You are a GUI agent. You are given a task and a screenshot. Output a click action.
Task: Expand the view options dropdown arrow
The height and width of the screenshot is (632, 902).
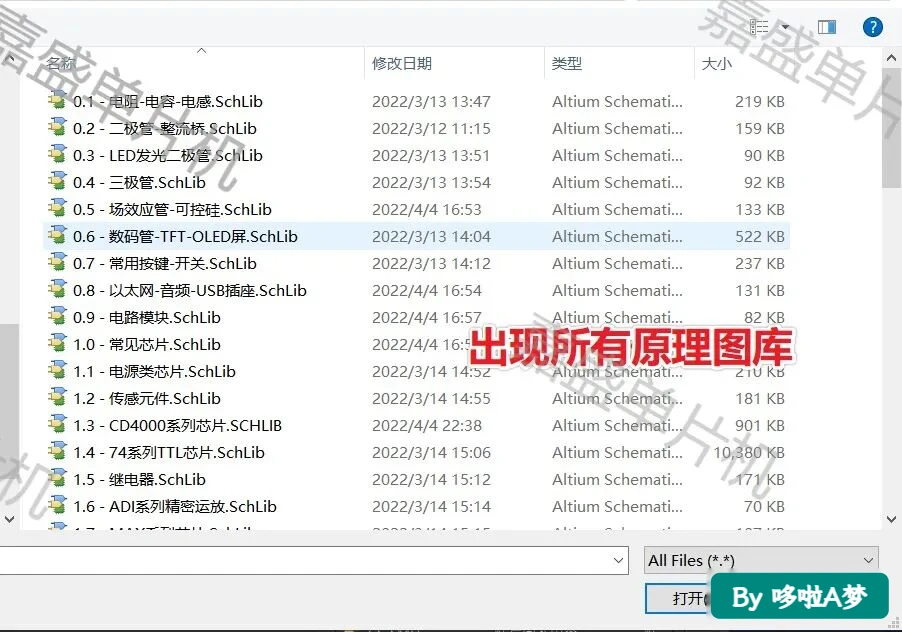coord(785,27)
